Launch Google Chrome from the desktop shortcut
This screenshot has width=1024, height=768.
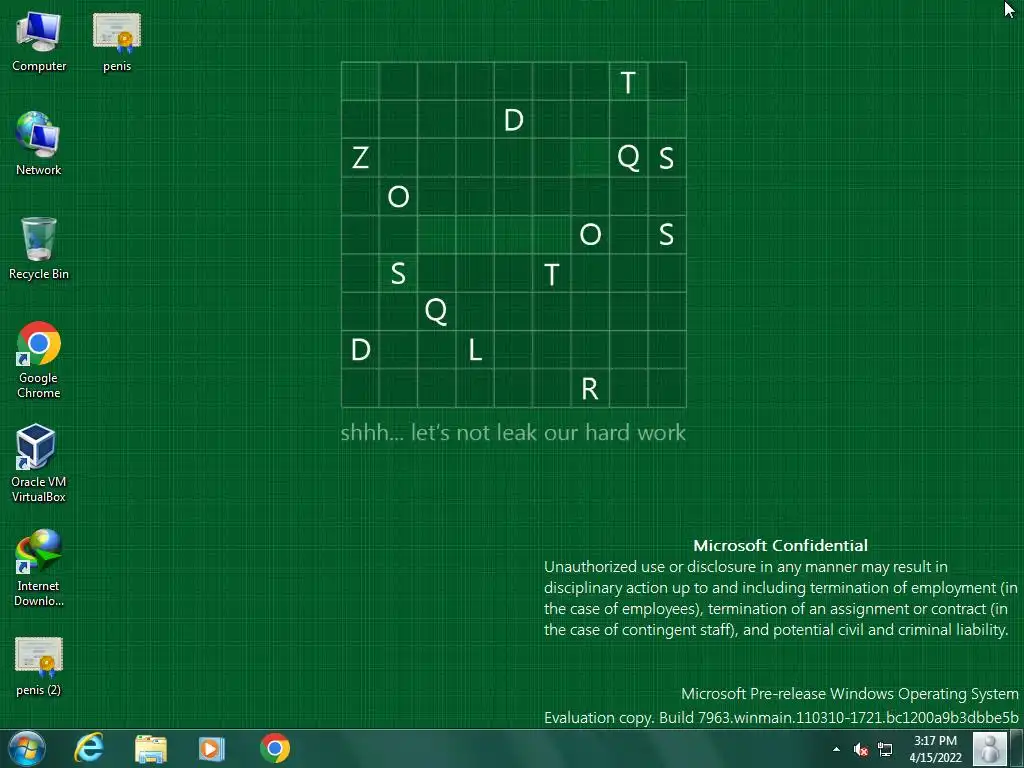click(39, 360)
